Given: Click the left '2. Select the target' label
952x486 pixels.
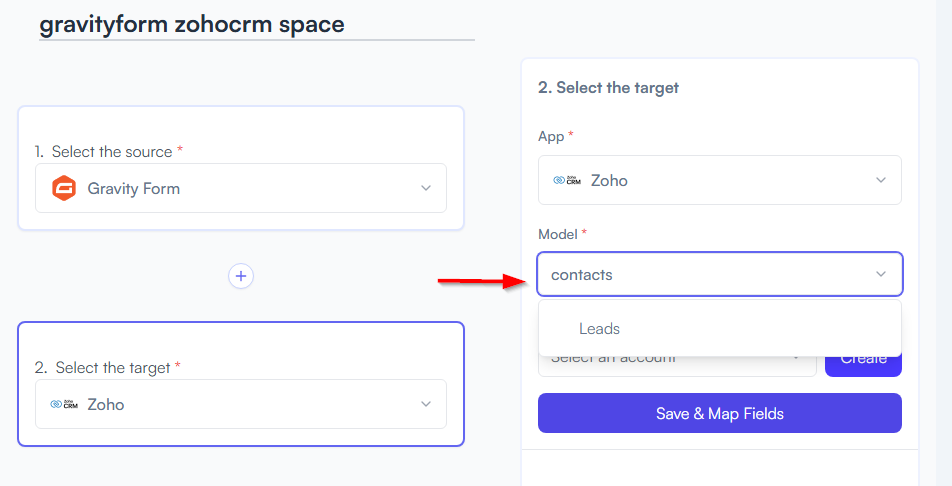Looking at the screenshot, I should 107,368.
